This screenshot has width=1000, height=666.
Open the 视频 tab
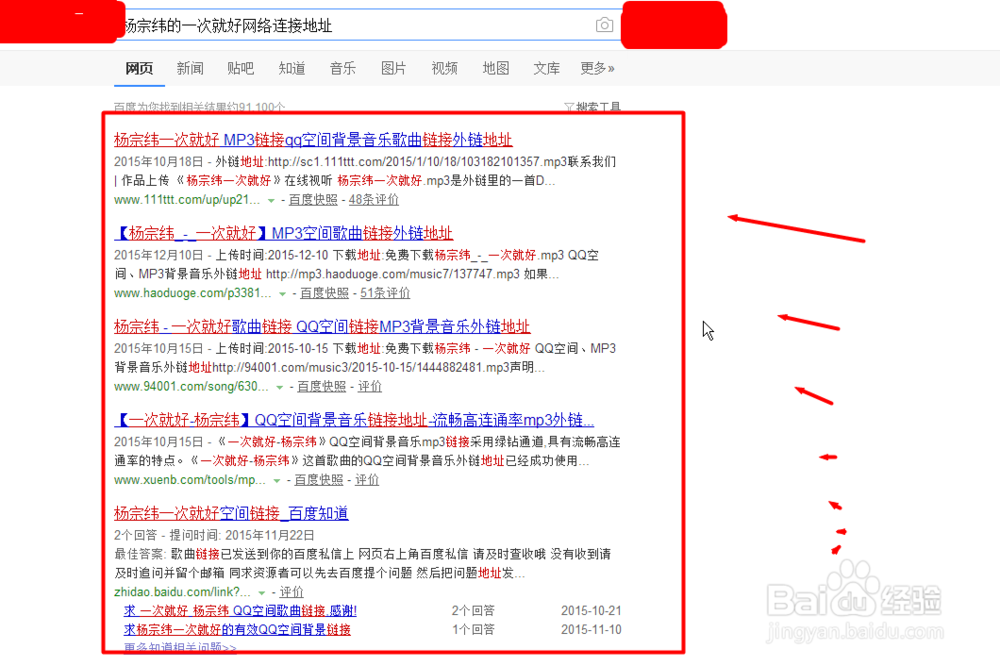coord(445,68)
